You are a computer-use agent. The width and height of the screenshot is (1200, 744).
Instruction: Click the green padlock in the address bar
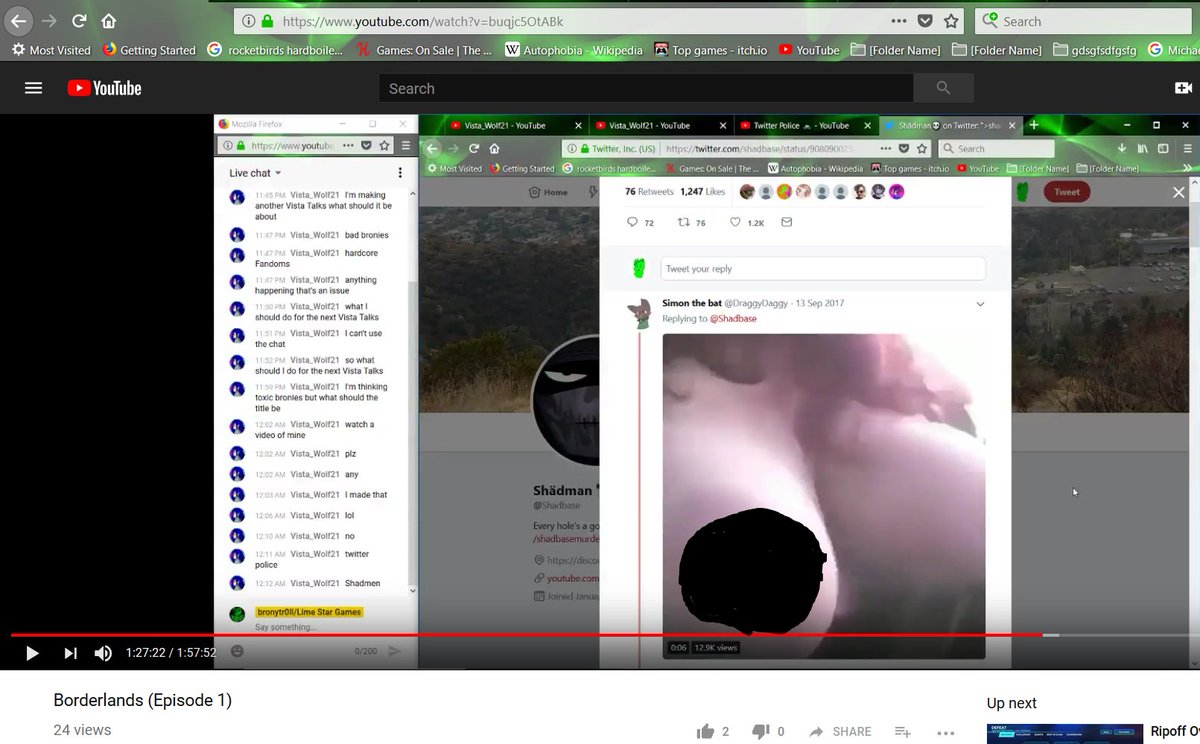pyautogui.click(x=267, y=21)
